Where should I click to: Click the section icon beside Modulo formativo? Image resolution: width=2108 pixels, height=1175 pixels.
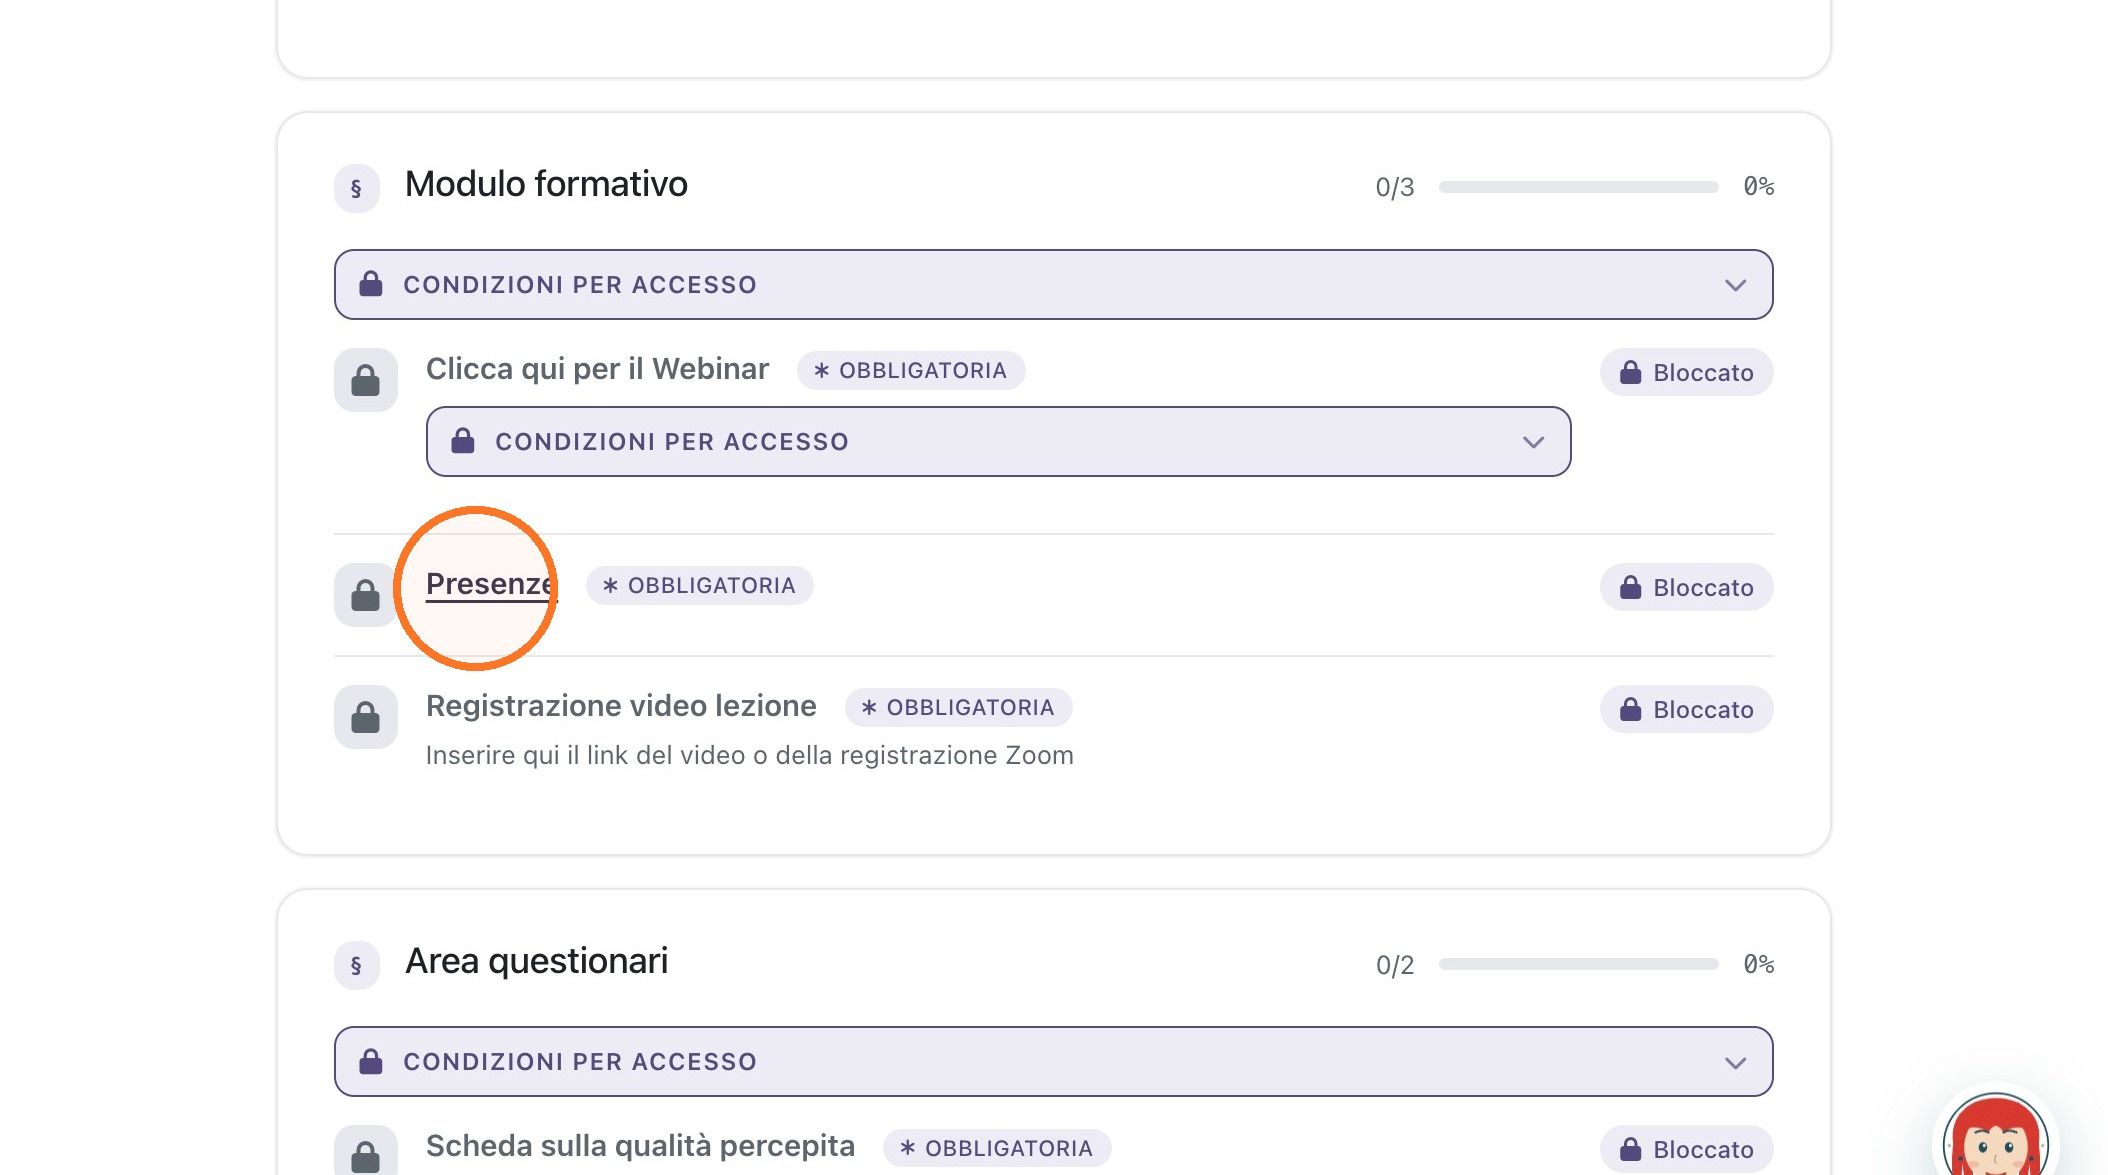click(x=356, y=188)
